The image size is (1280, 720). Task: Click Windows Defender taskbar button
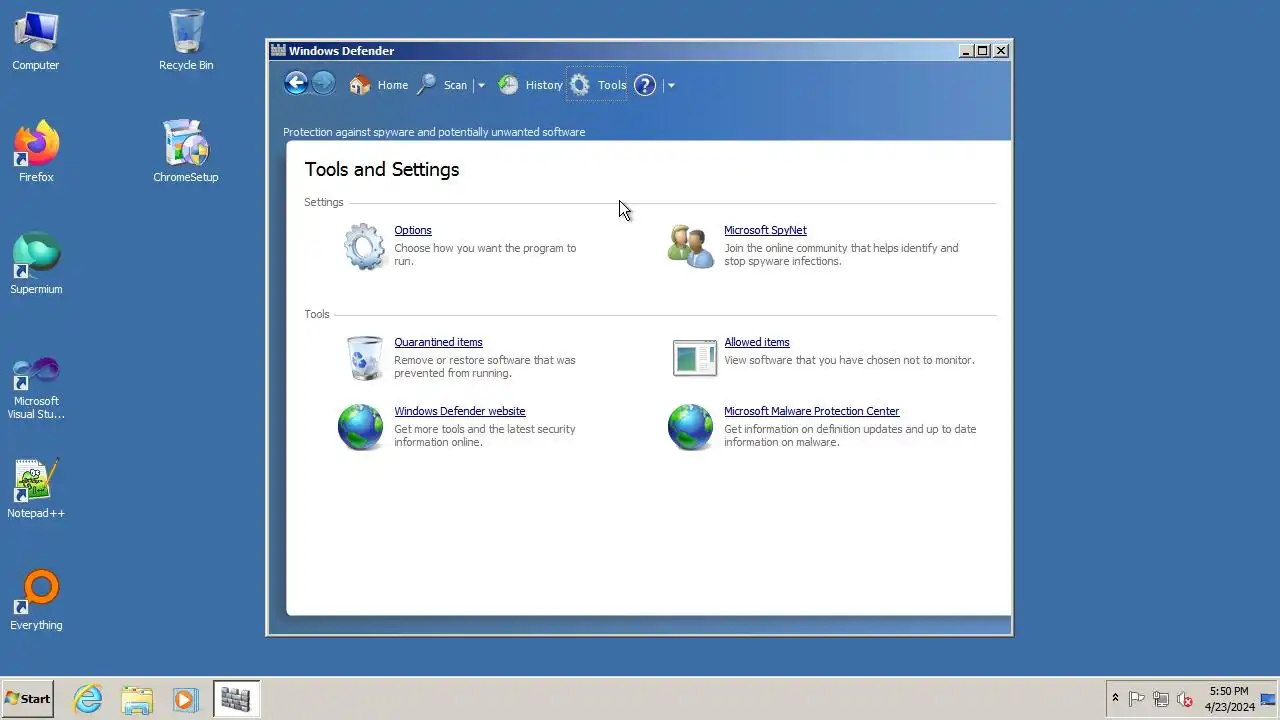236,699
